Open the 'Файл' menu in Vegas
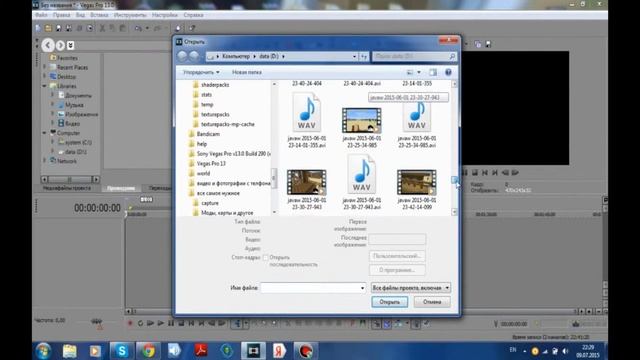640x360 pixels. [x=41, y=15]
